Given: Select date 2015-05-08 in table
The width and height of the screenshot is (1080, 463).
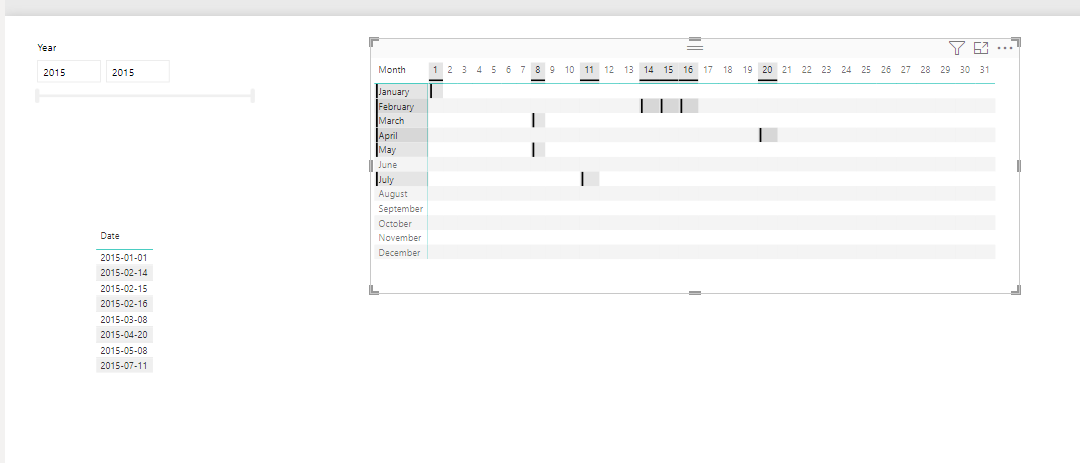Looking at the screenshot, I should point(124,351).
